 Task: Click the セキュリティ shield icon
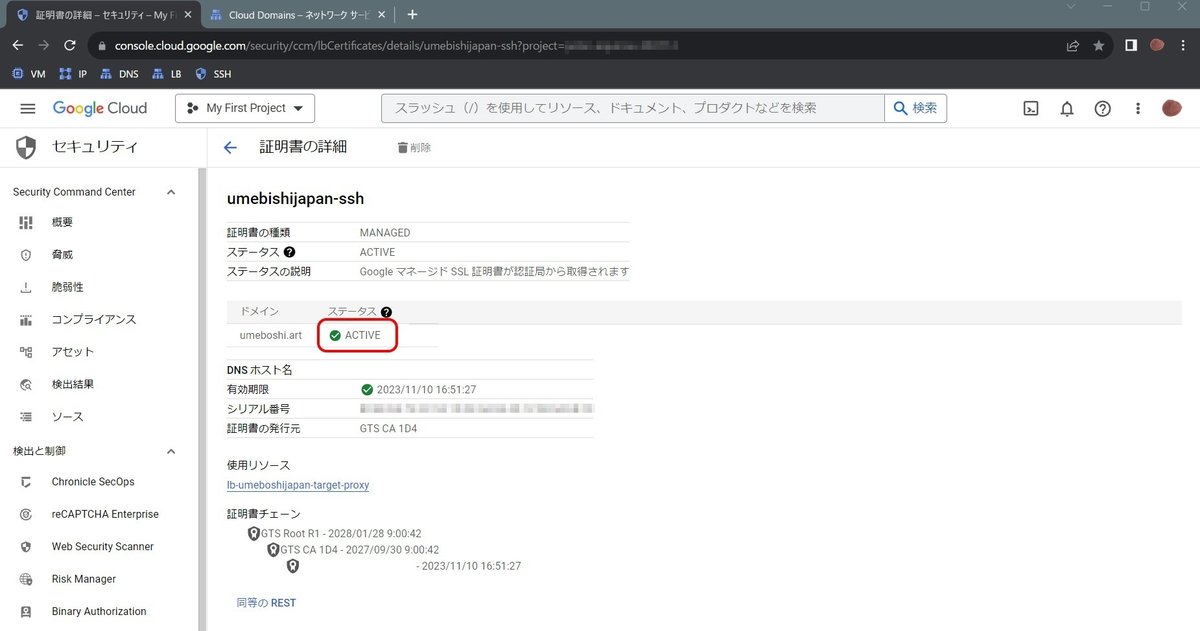pos(26,147)
